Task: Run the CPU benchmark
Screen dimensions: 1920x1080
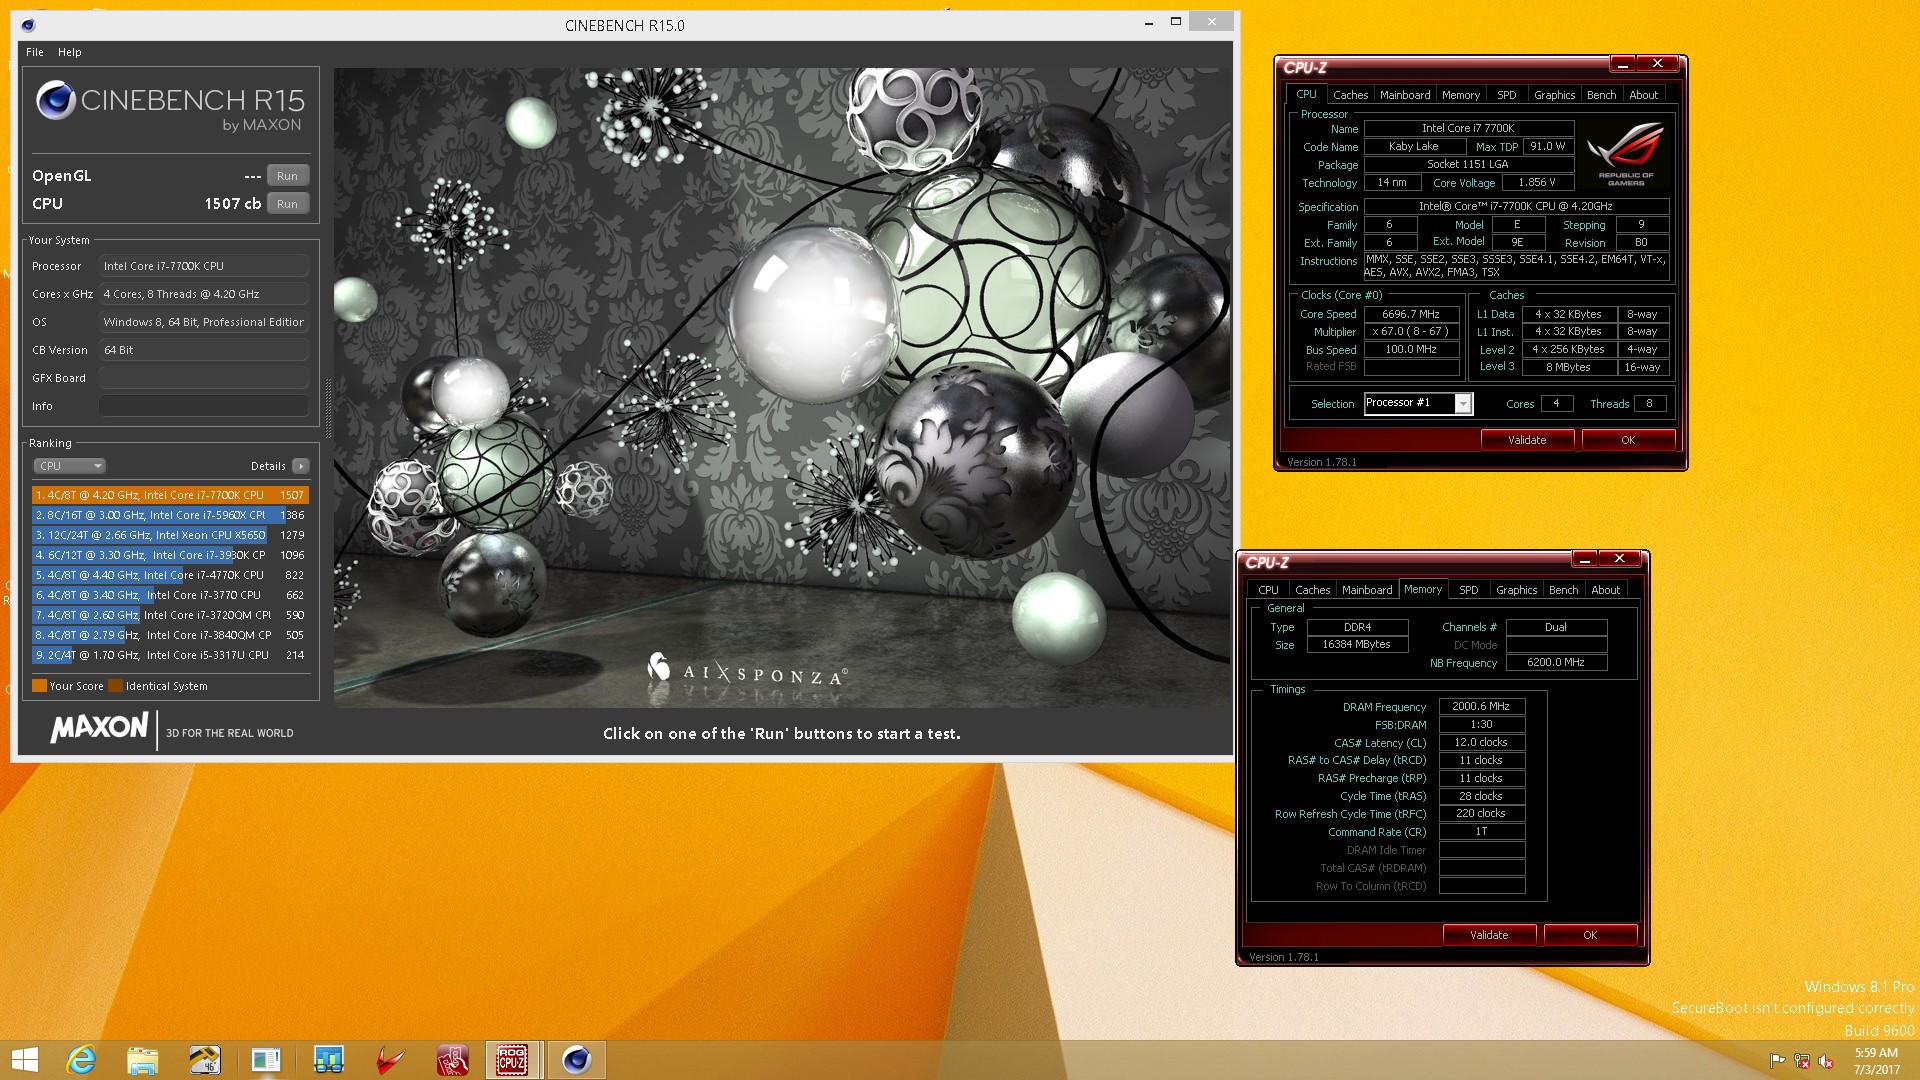Action: click(x=287, y=204)
